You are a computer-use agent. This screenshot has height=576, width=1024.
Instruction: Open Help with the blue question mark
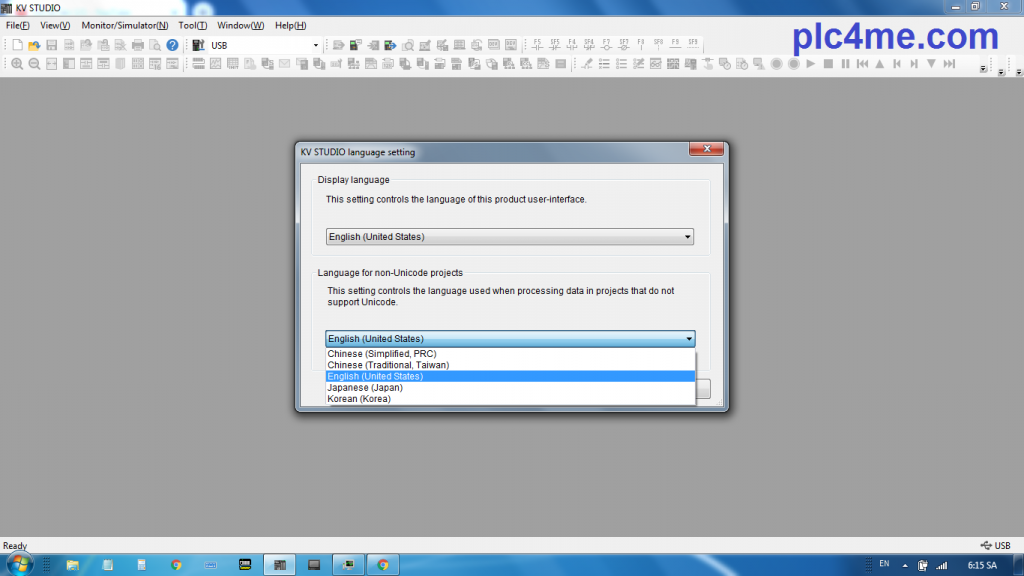tap(172, 45)
